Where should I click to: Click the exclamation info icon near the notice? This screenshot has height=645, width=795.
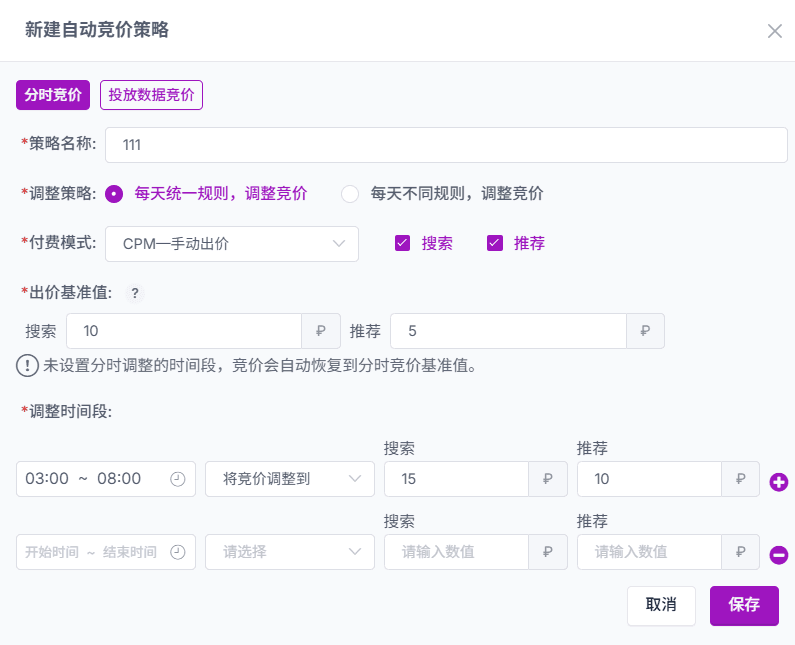click(x=27, y=366)
